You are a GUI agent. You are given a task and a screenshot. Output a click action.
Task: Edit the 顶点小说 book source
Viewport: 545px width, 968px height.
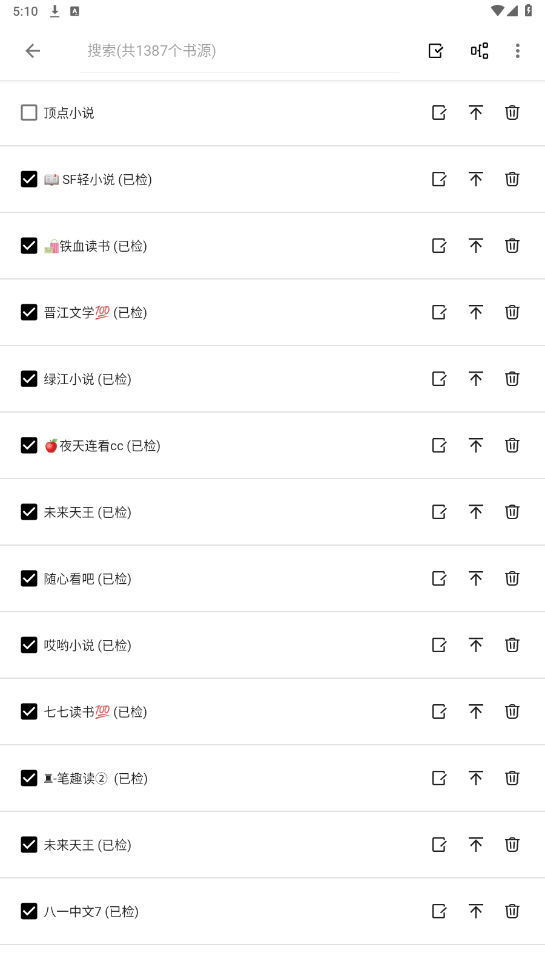tap(439, 112)
